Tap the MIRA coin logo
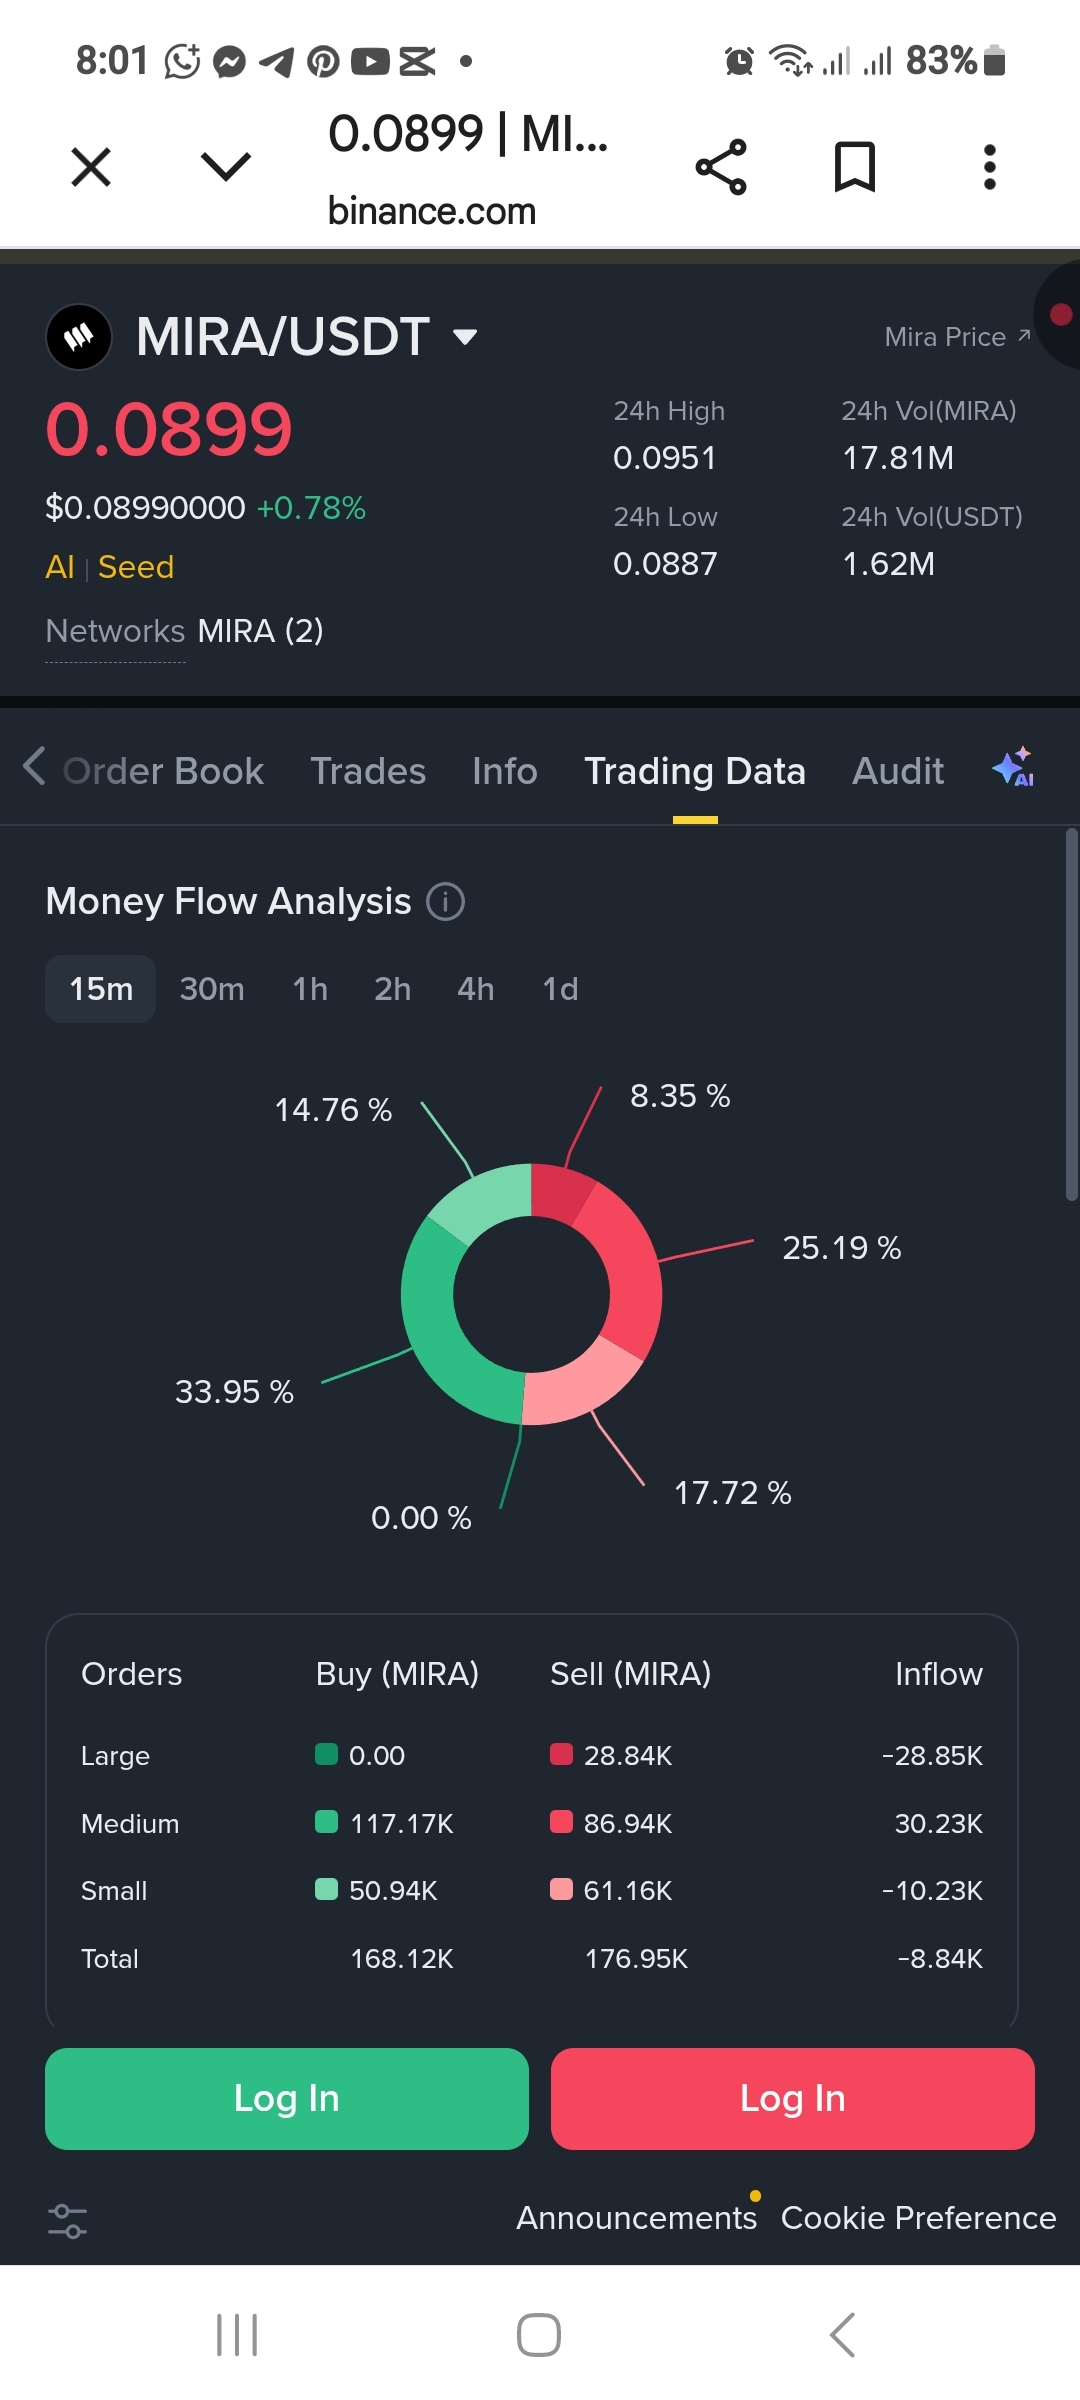The image size is (1080, 2400). tap(79, 337)
